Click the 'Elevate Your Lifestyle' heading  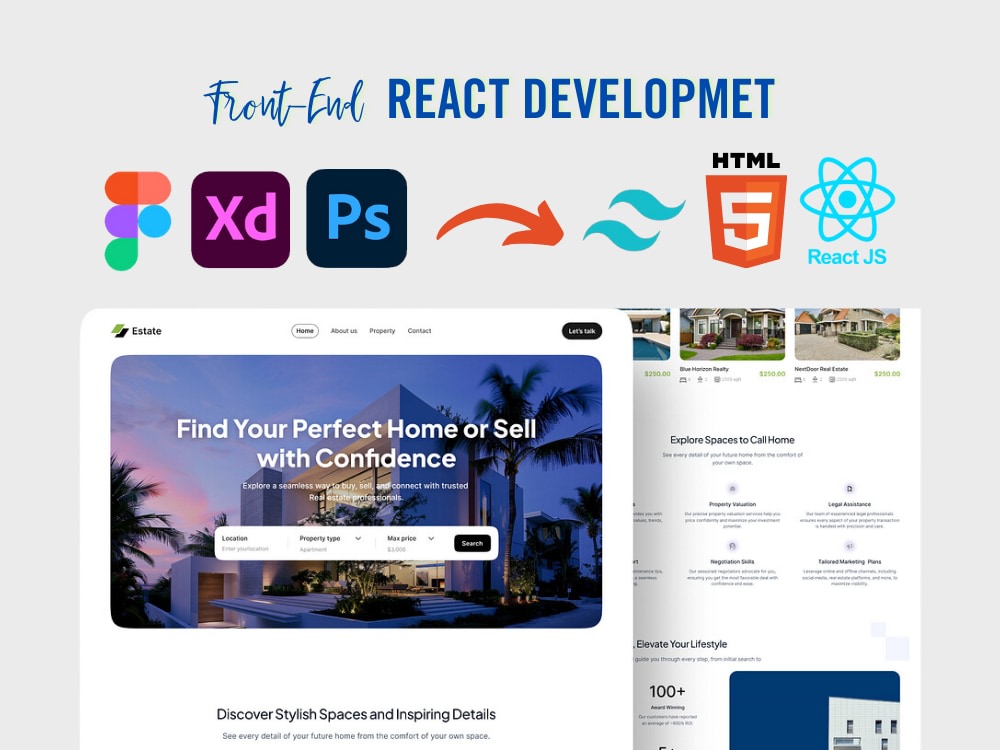click(x=681, y=644)
